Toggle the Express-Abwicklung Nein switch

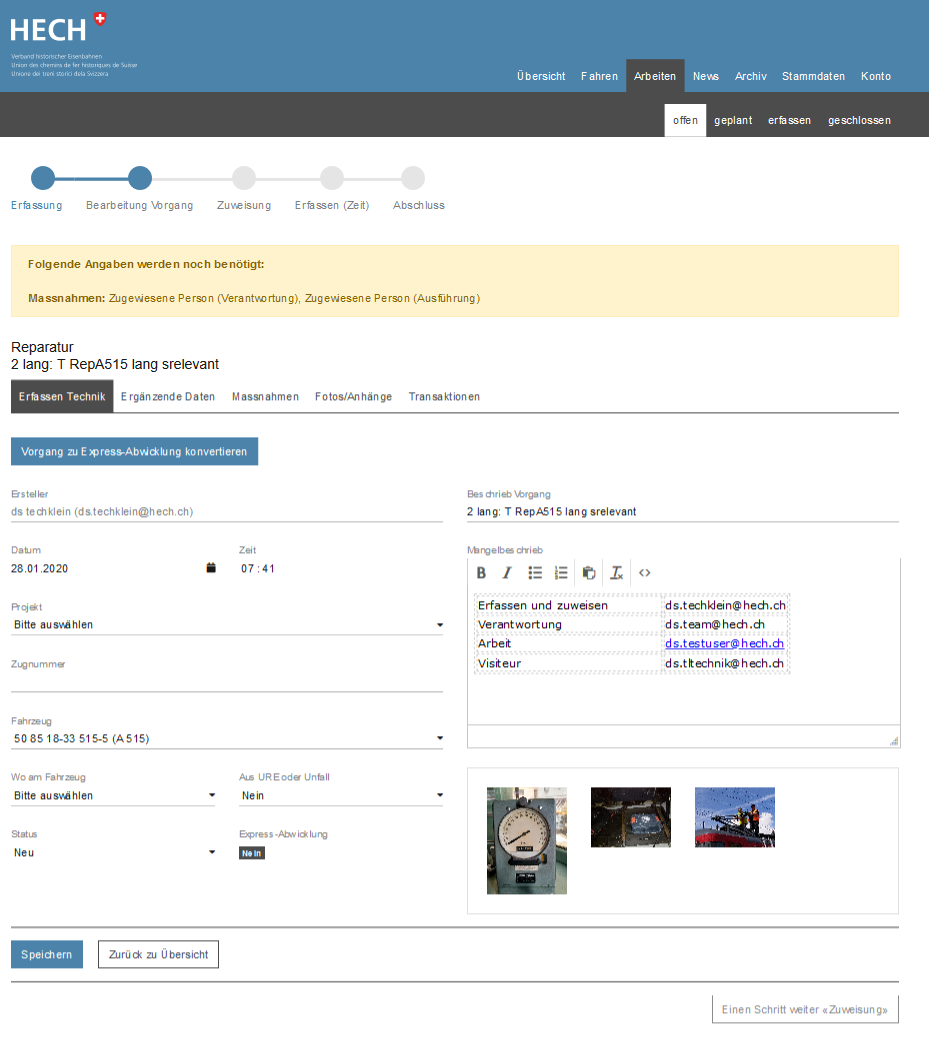[251, 853]
